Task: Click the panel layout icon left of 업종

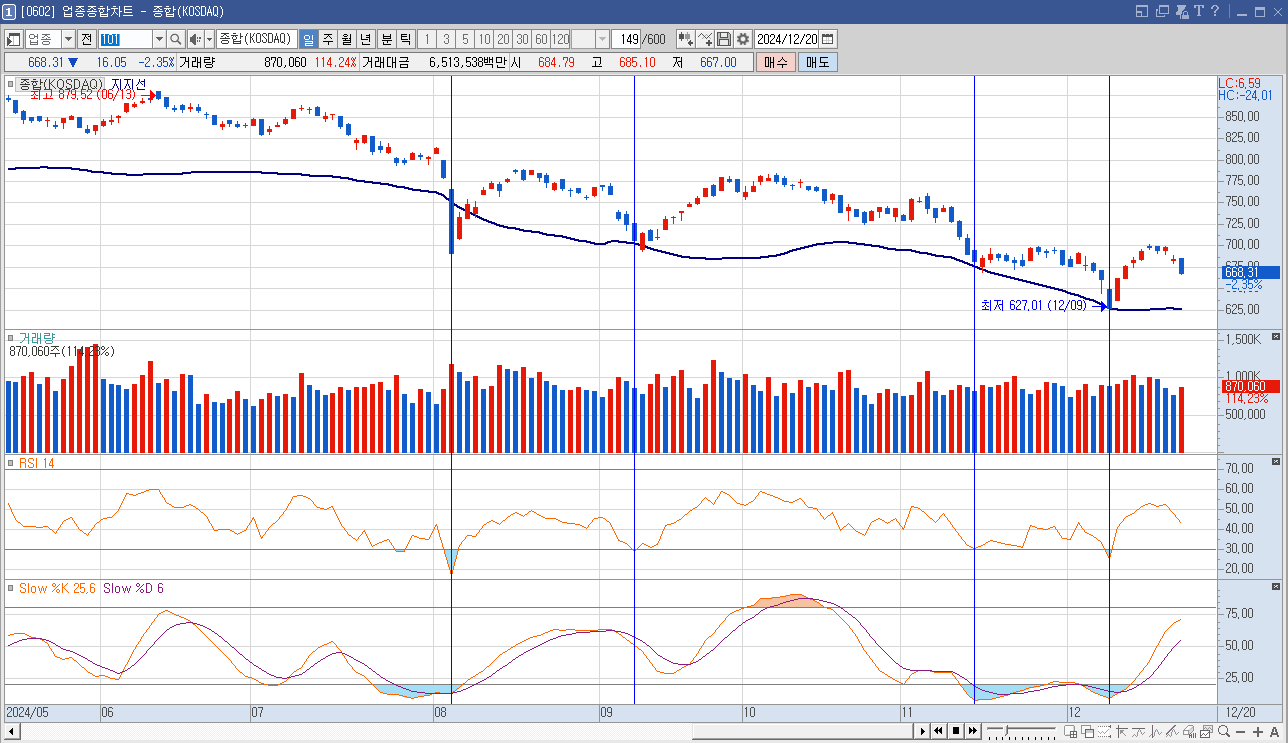Action: click(14, 39)
